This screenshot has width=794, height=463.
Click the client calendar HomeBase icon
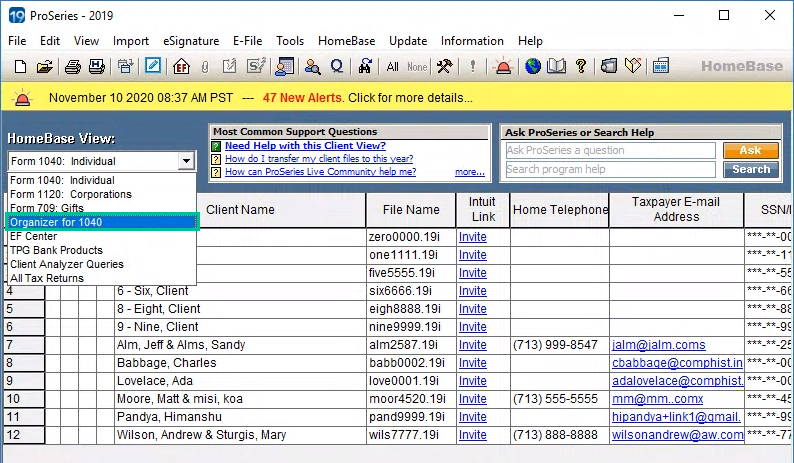pos(285,66)
